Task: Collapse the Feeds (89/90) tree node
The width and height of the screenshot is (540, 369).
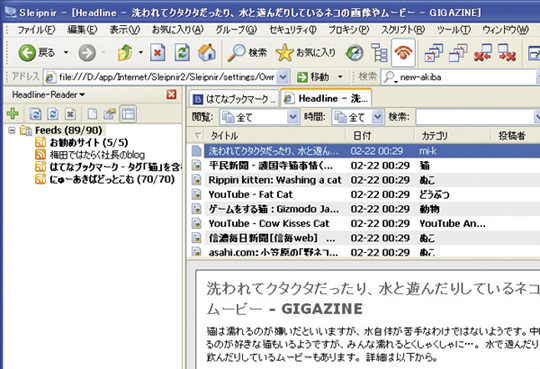Action: [x=12, y=130]
